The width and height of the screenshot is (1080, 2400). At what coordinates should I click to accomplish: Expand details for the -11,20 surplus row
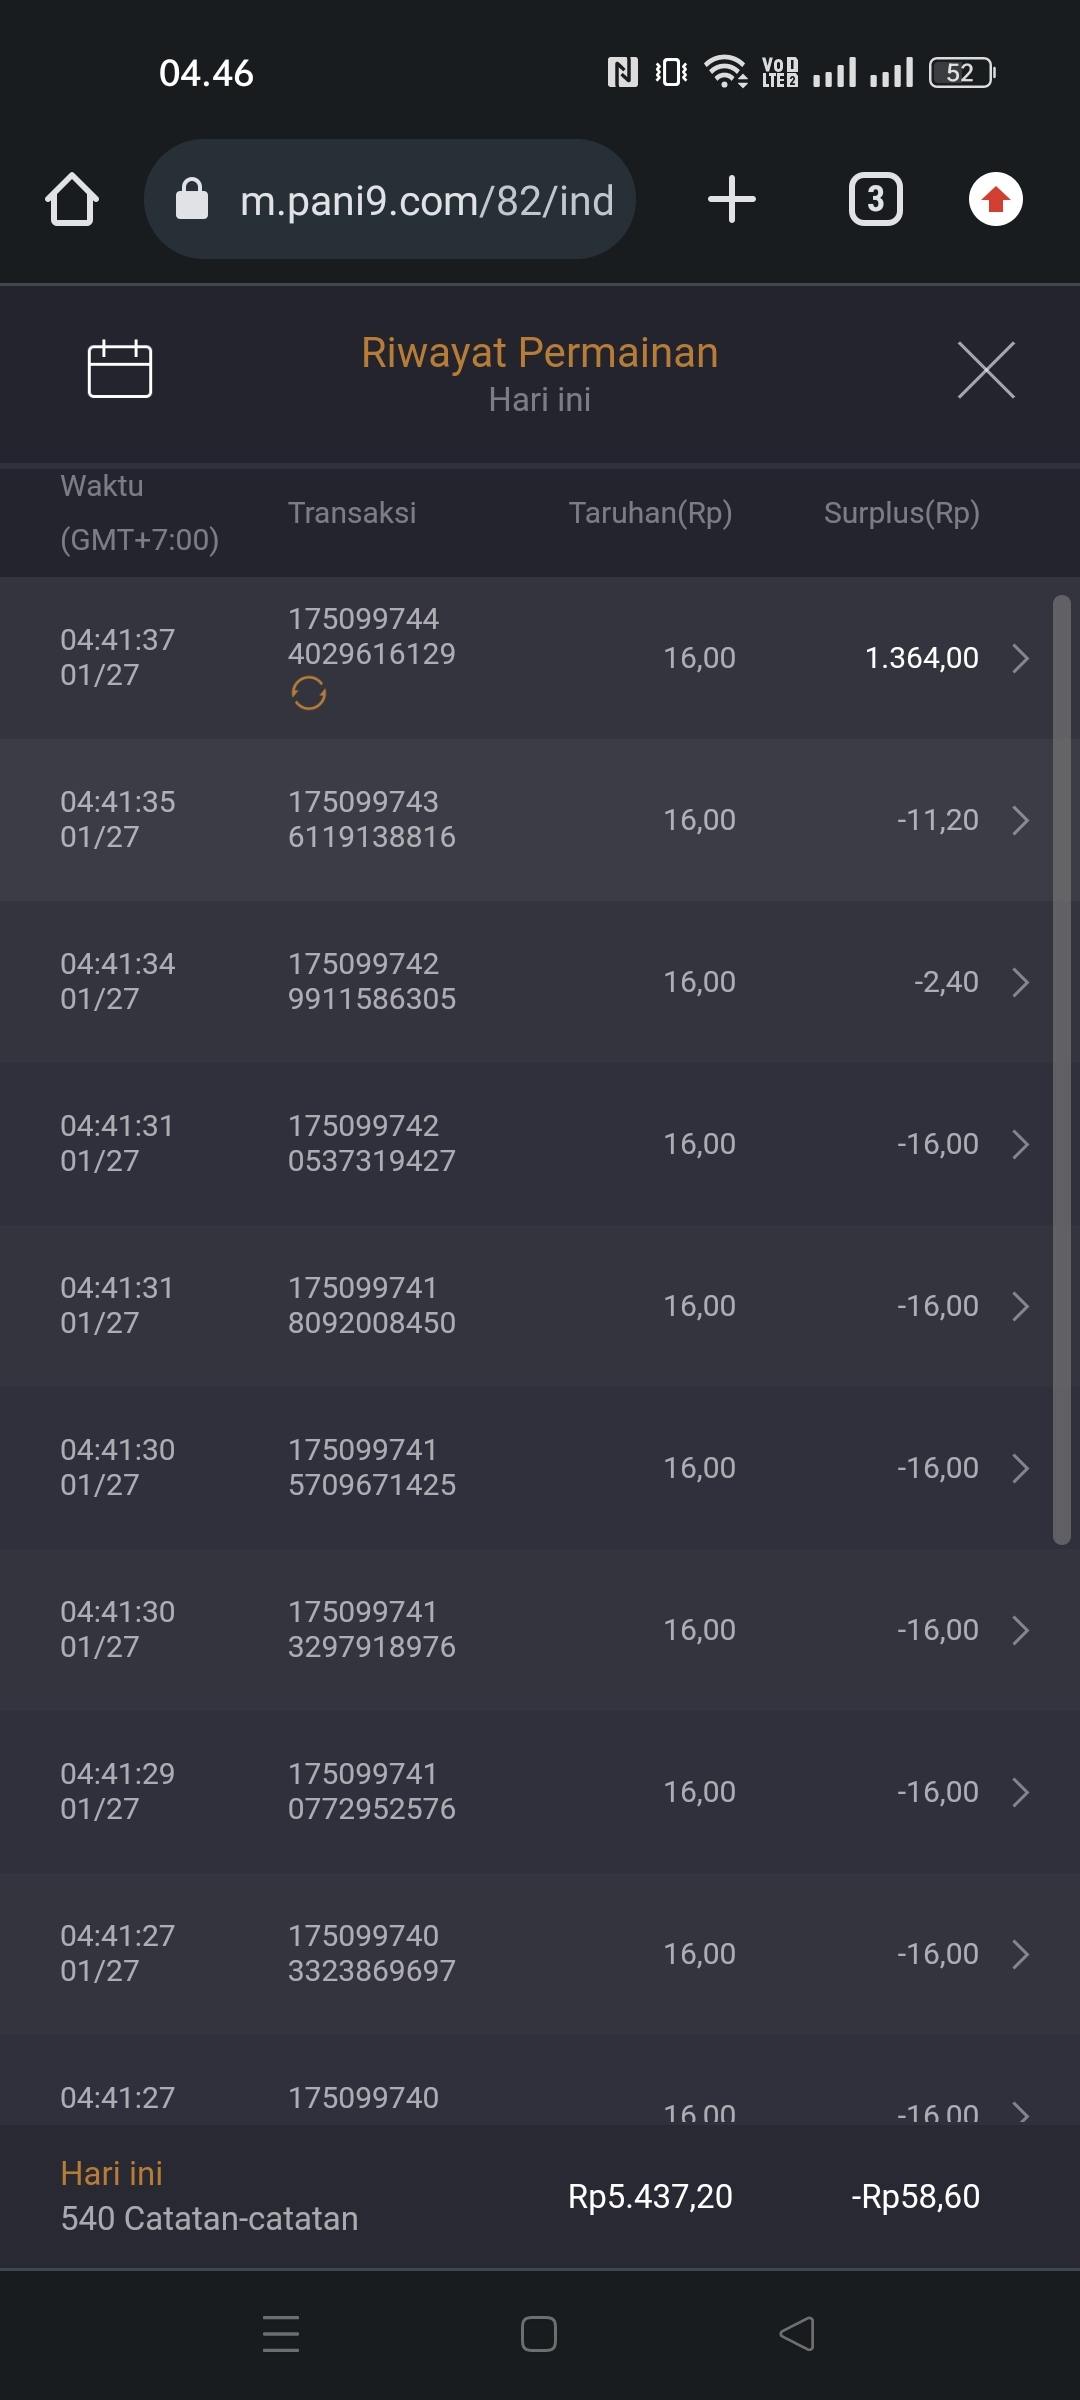pos(1020,820)
